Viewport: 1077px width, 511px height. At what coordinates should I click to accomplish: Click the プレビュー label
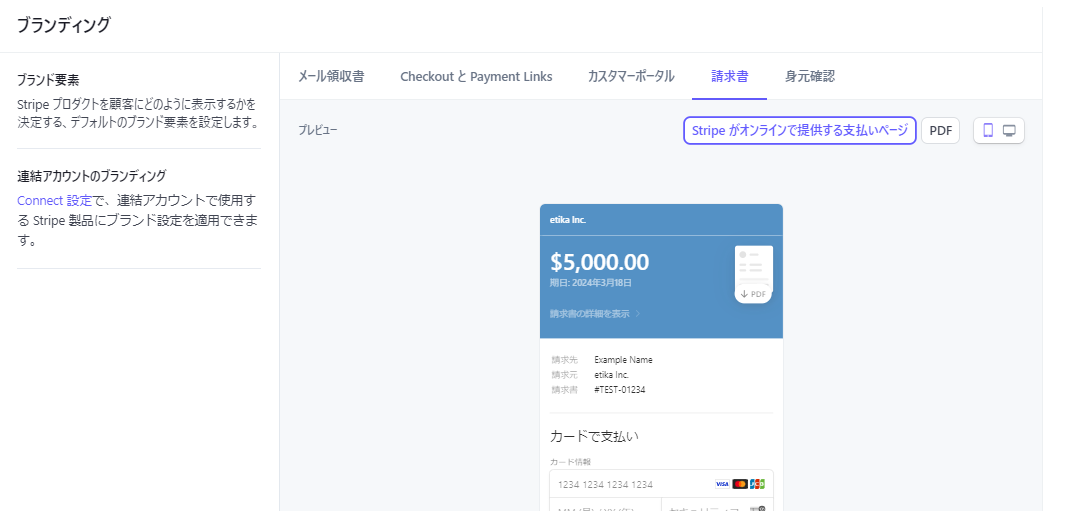pos(318,130)
